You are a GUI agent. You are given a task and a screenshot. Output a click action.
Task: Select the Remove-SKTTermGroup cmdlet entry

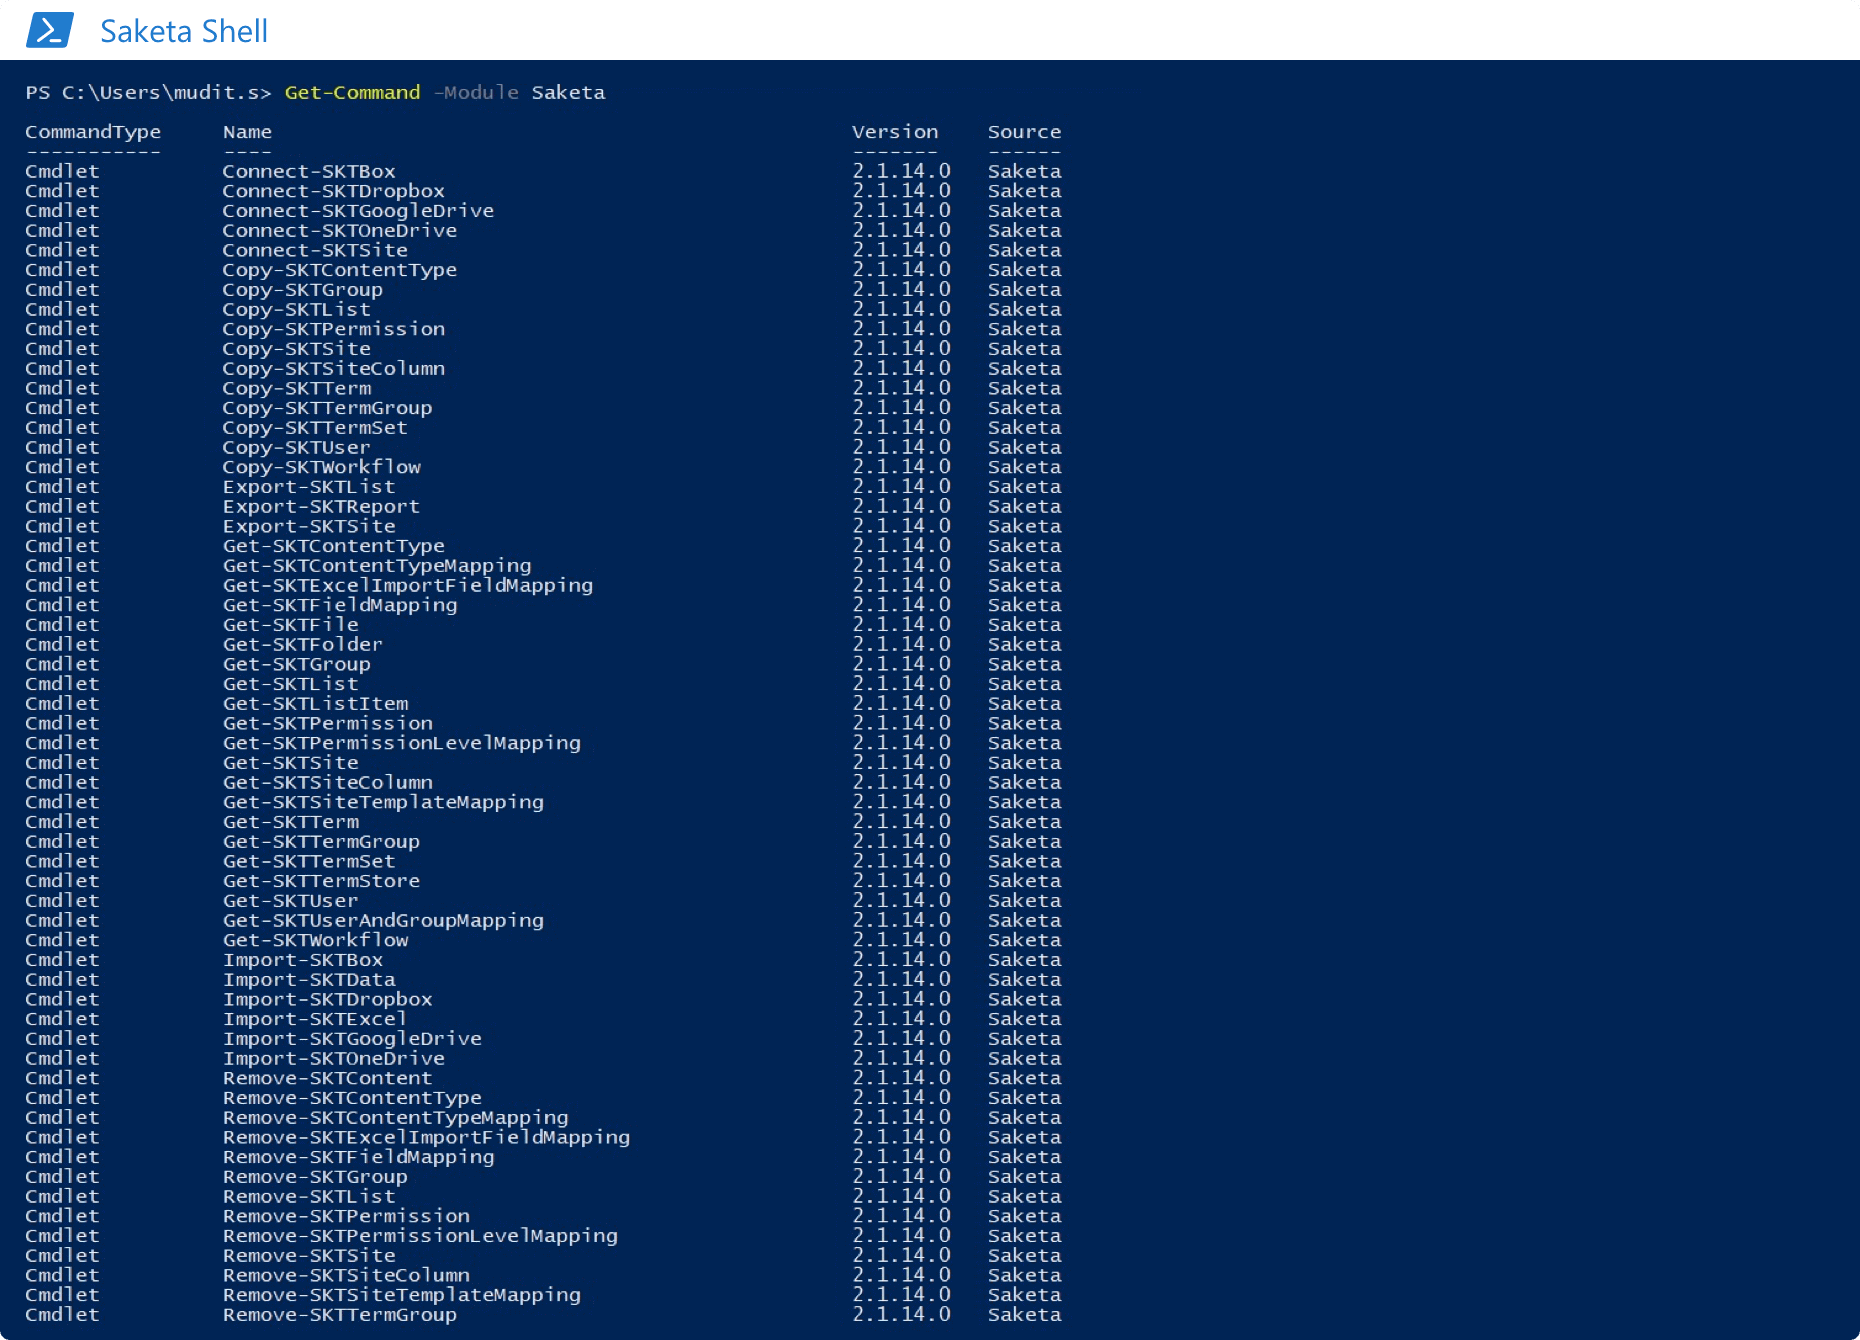pyautogui.click(x=342, y=1314)
